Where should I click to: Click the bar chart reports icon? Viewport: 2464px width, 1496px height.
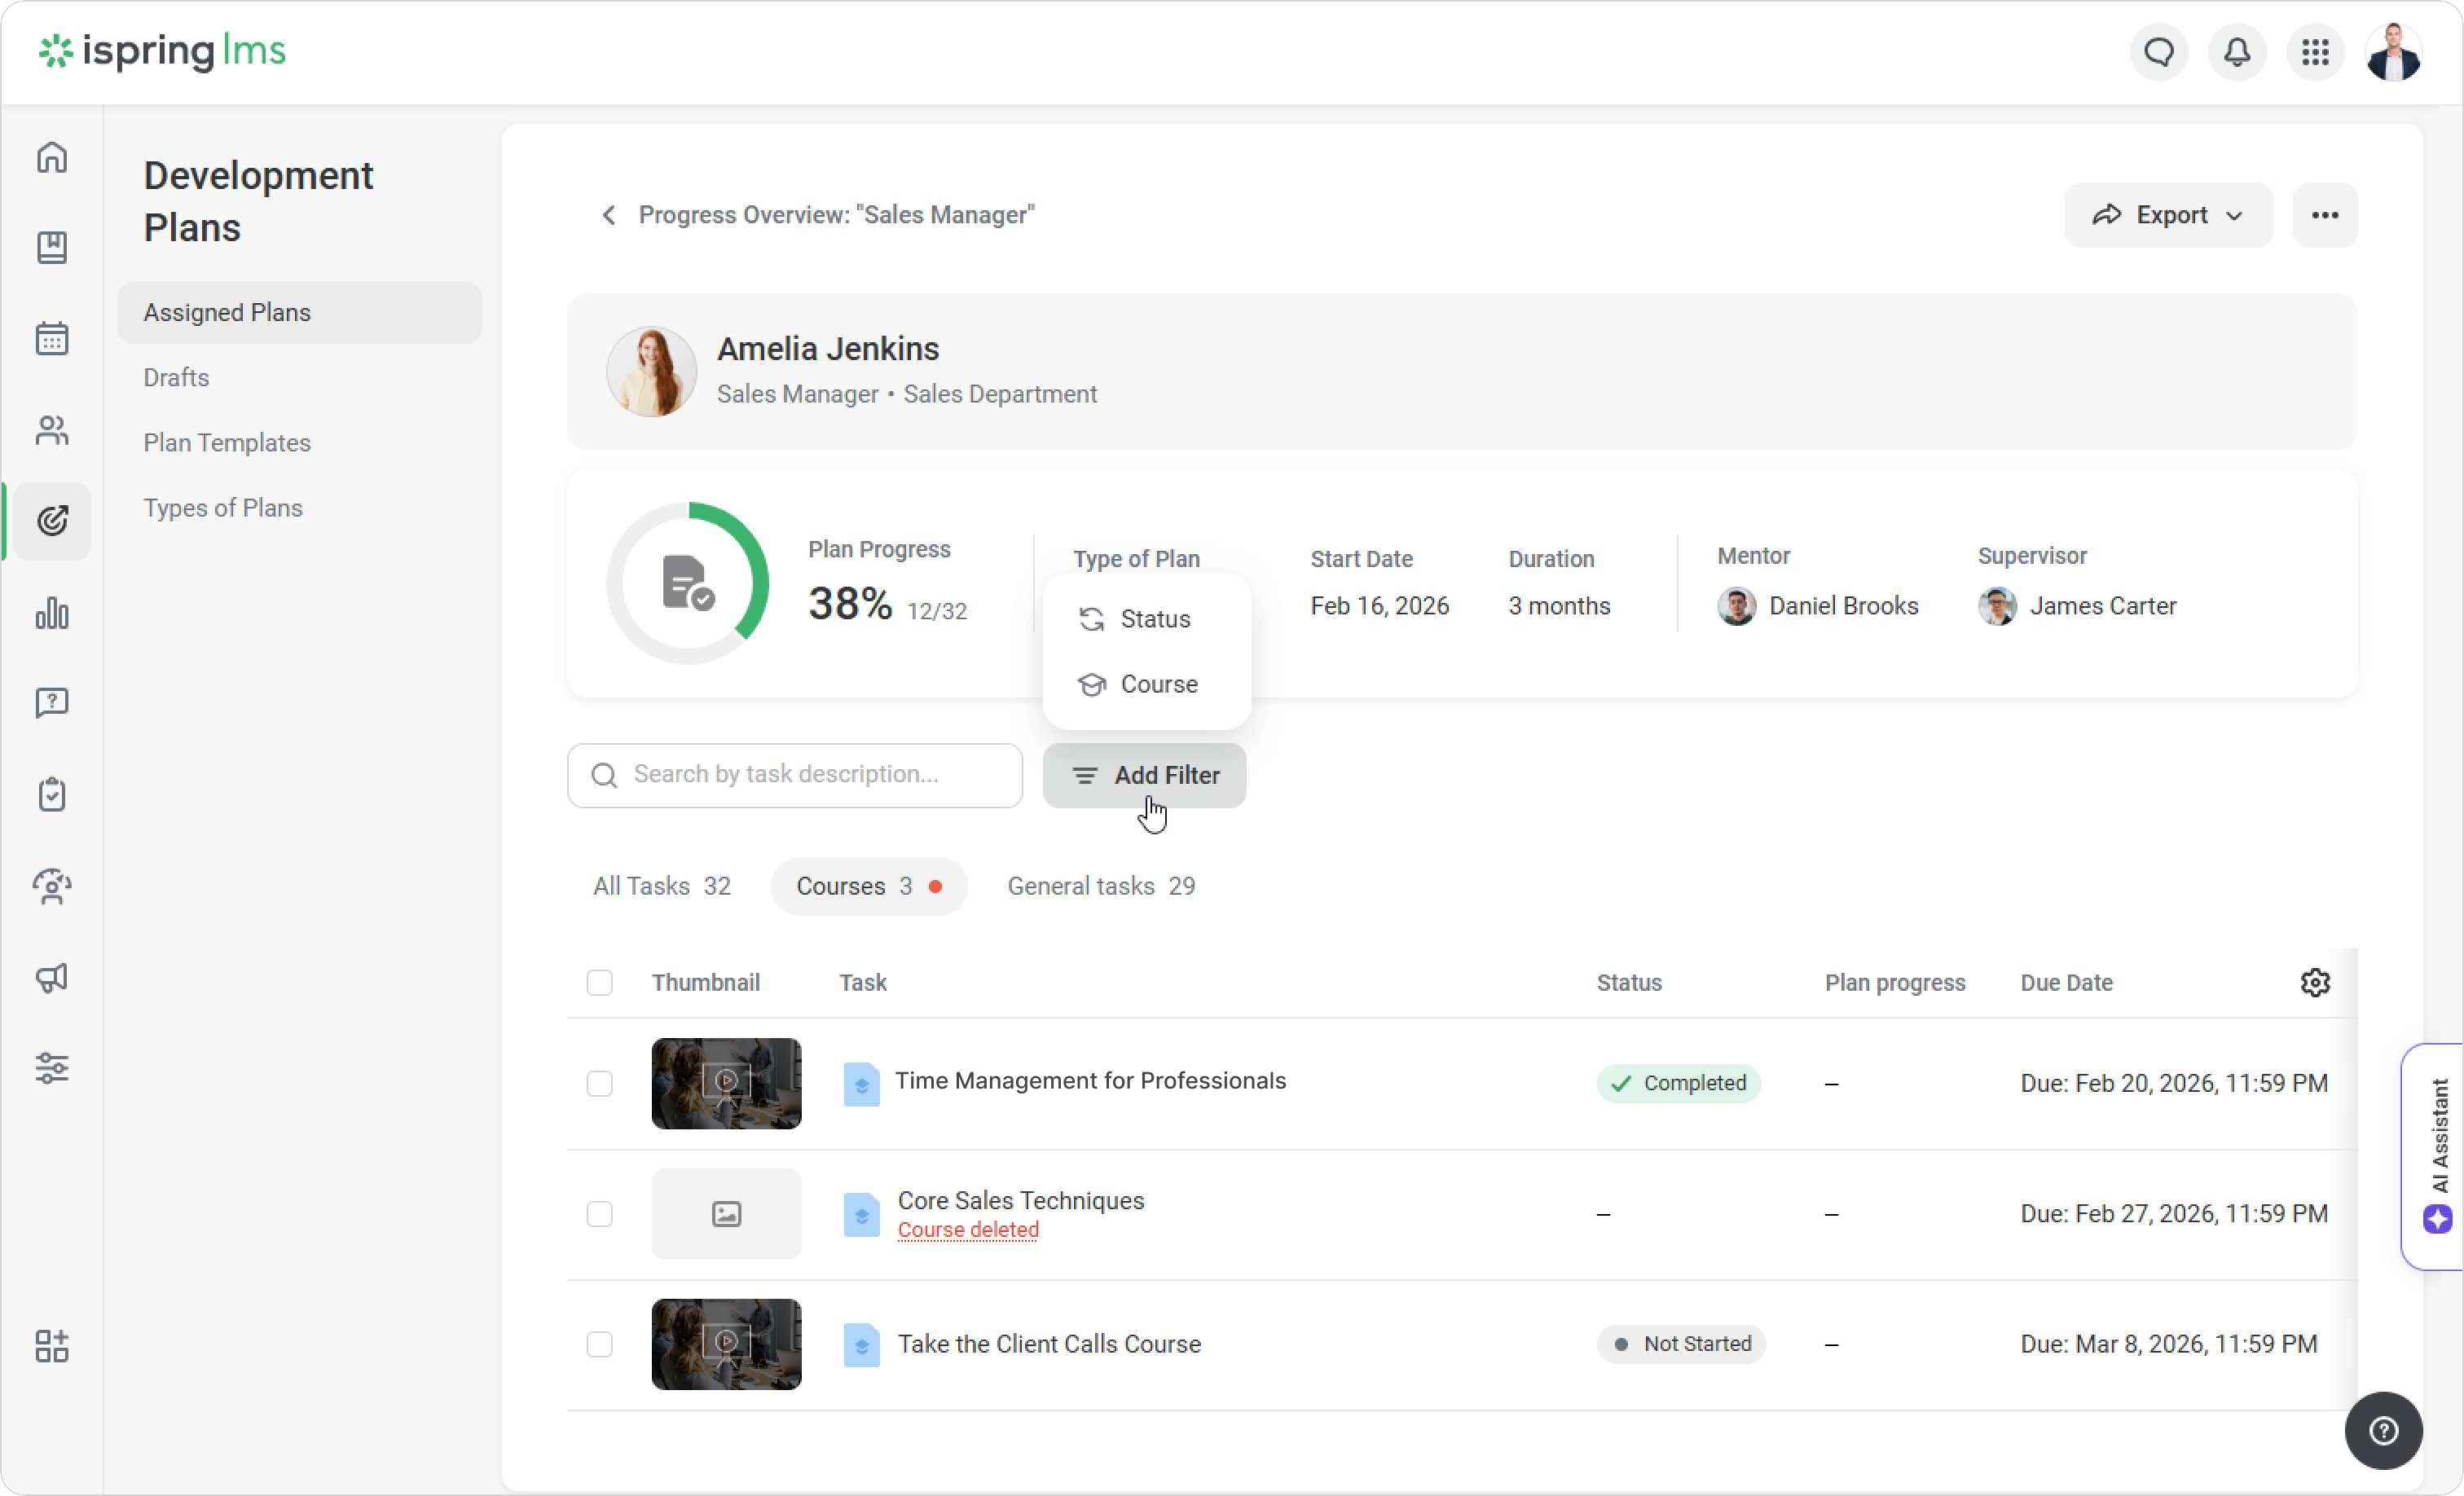tap(52, 613)
